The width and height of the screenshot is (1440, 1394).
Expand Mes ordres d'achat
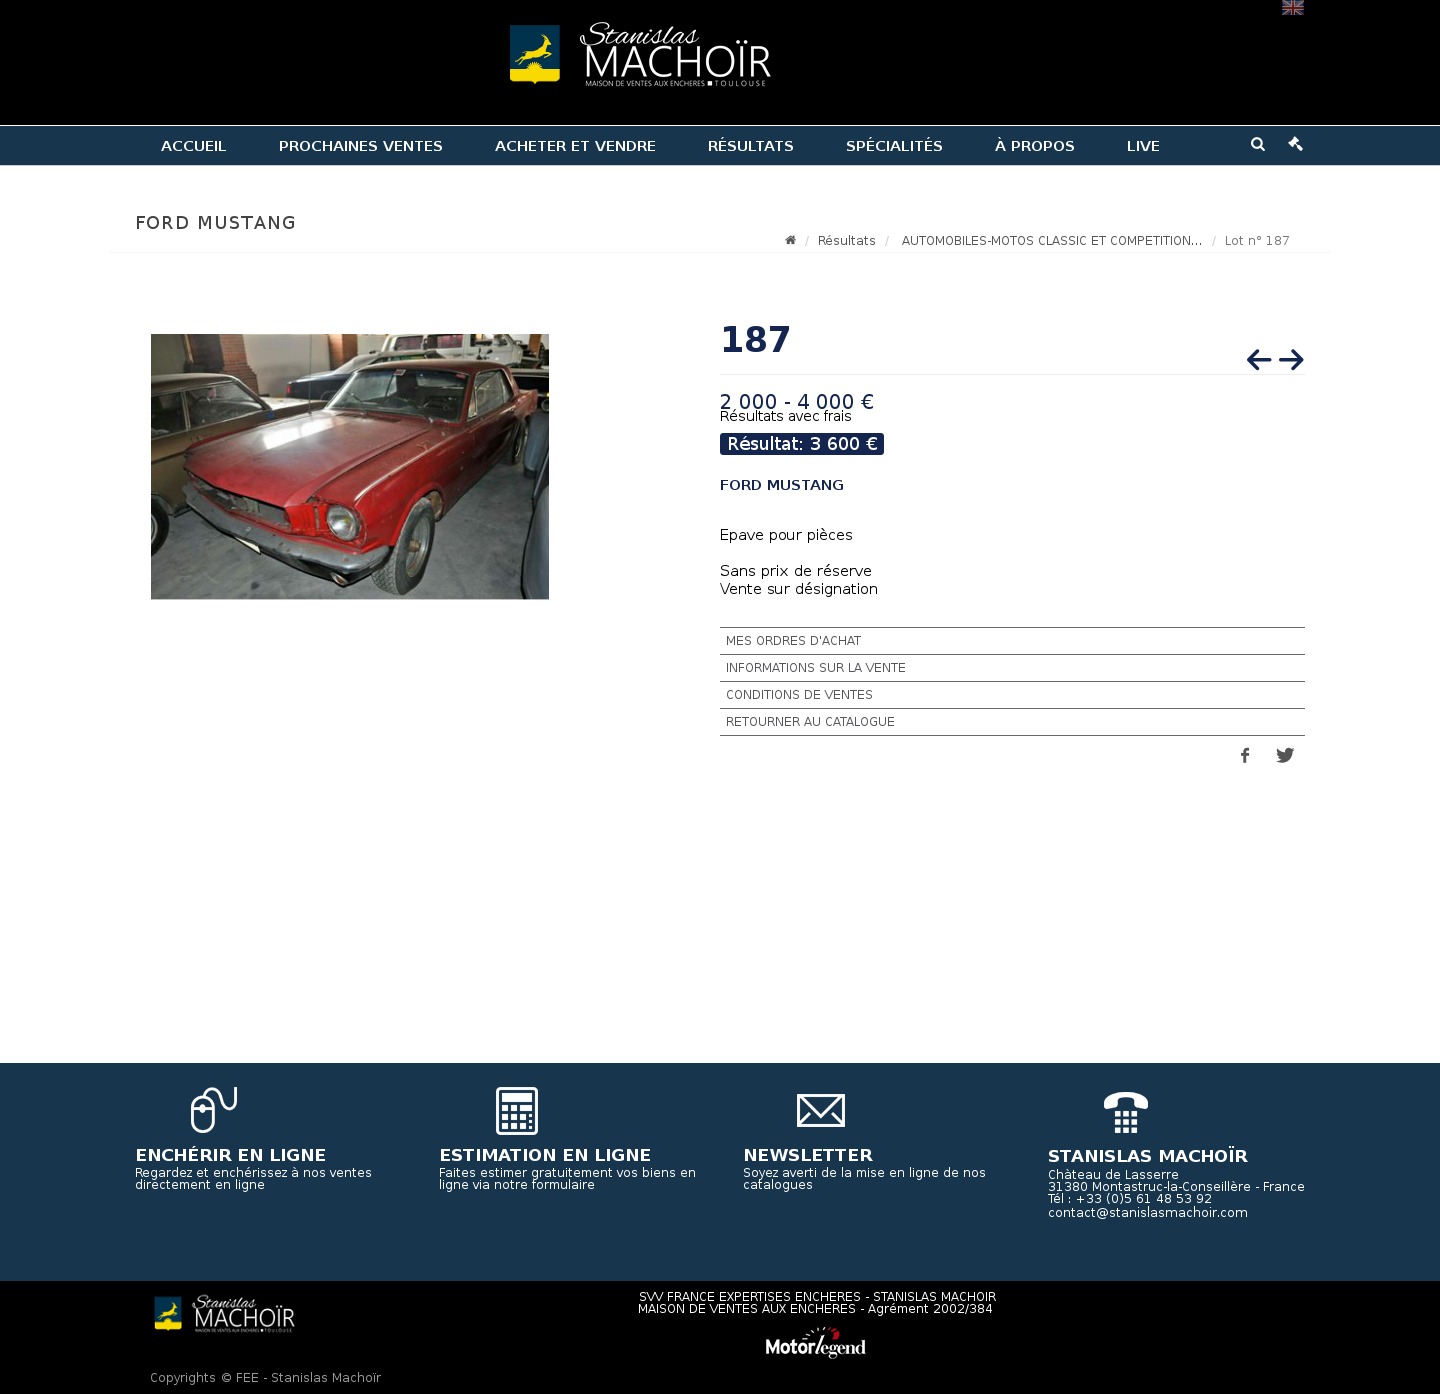tap(1012, 641)
